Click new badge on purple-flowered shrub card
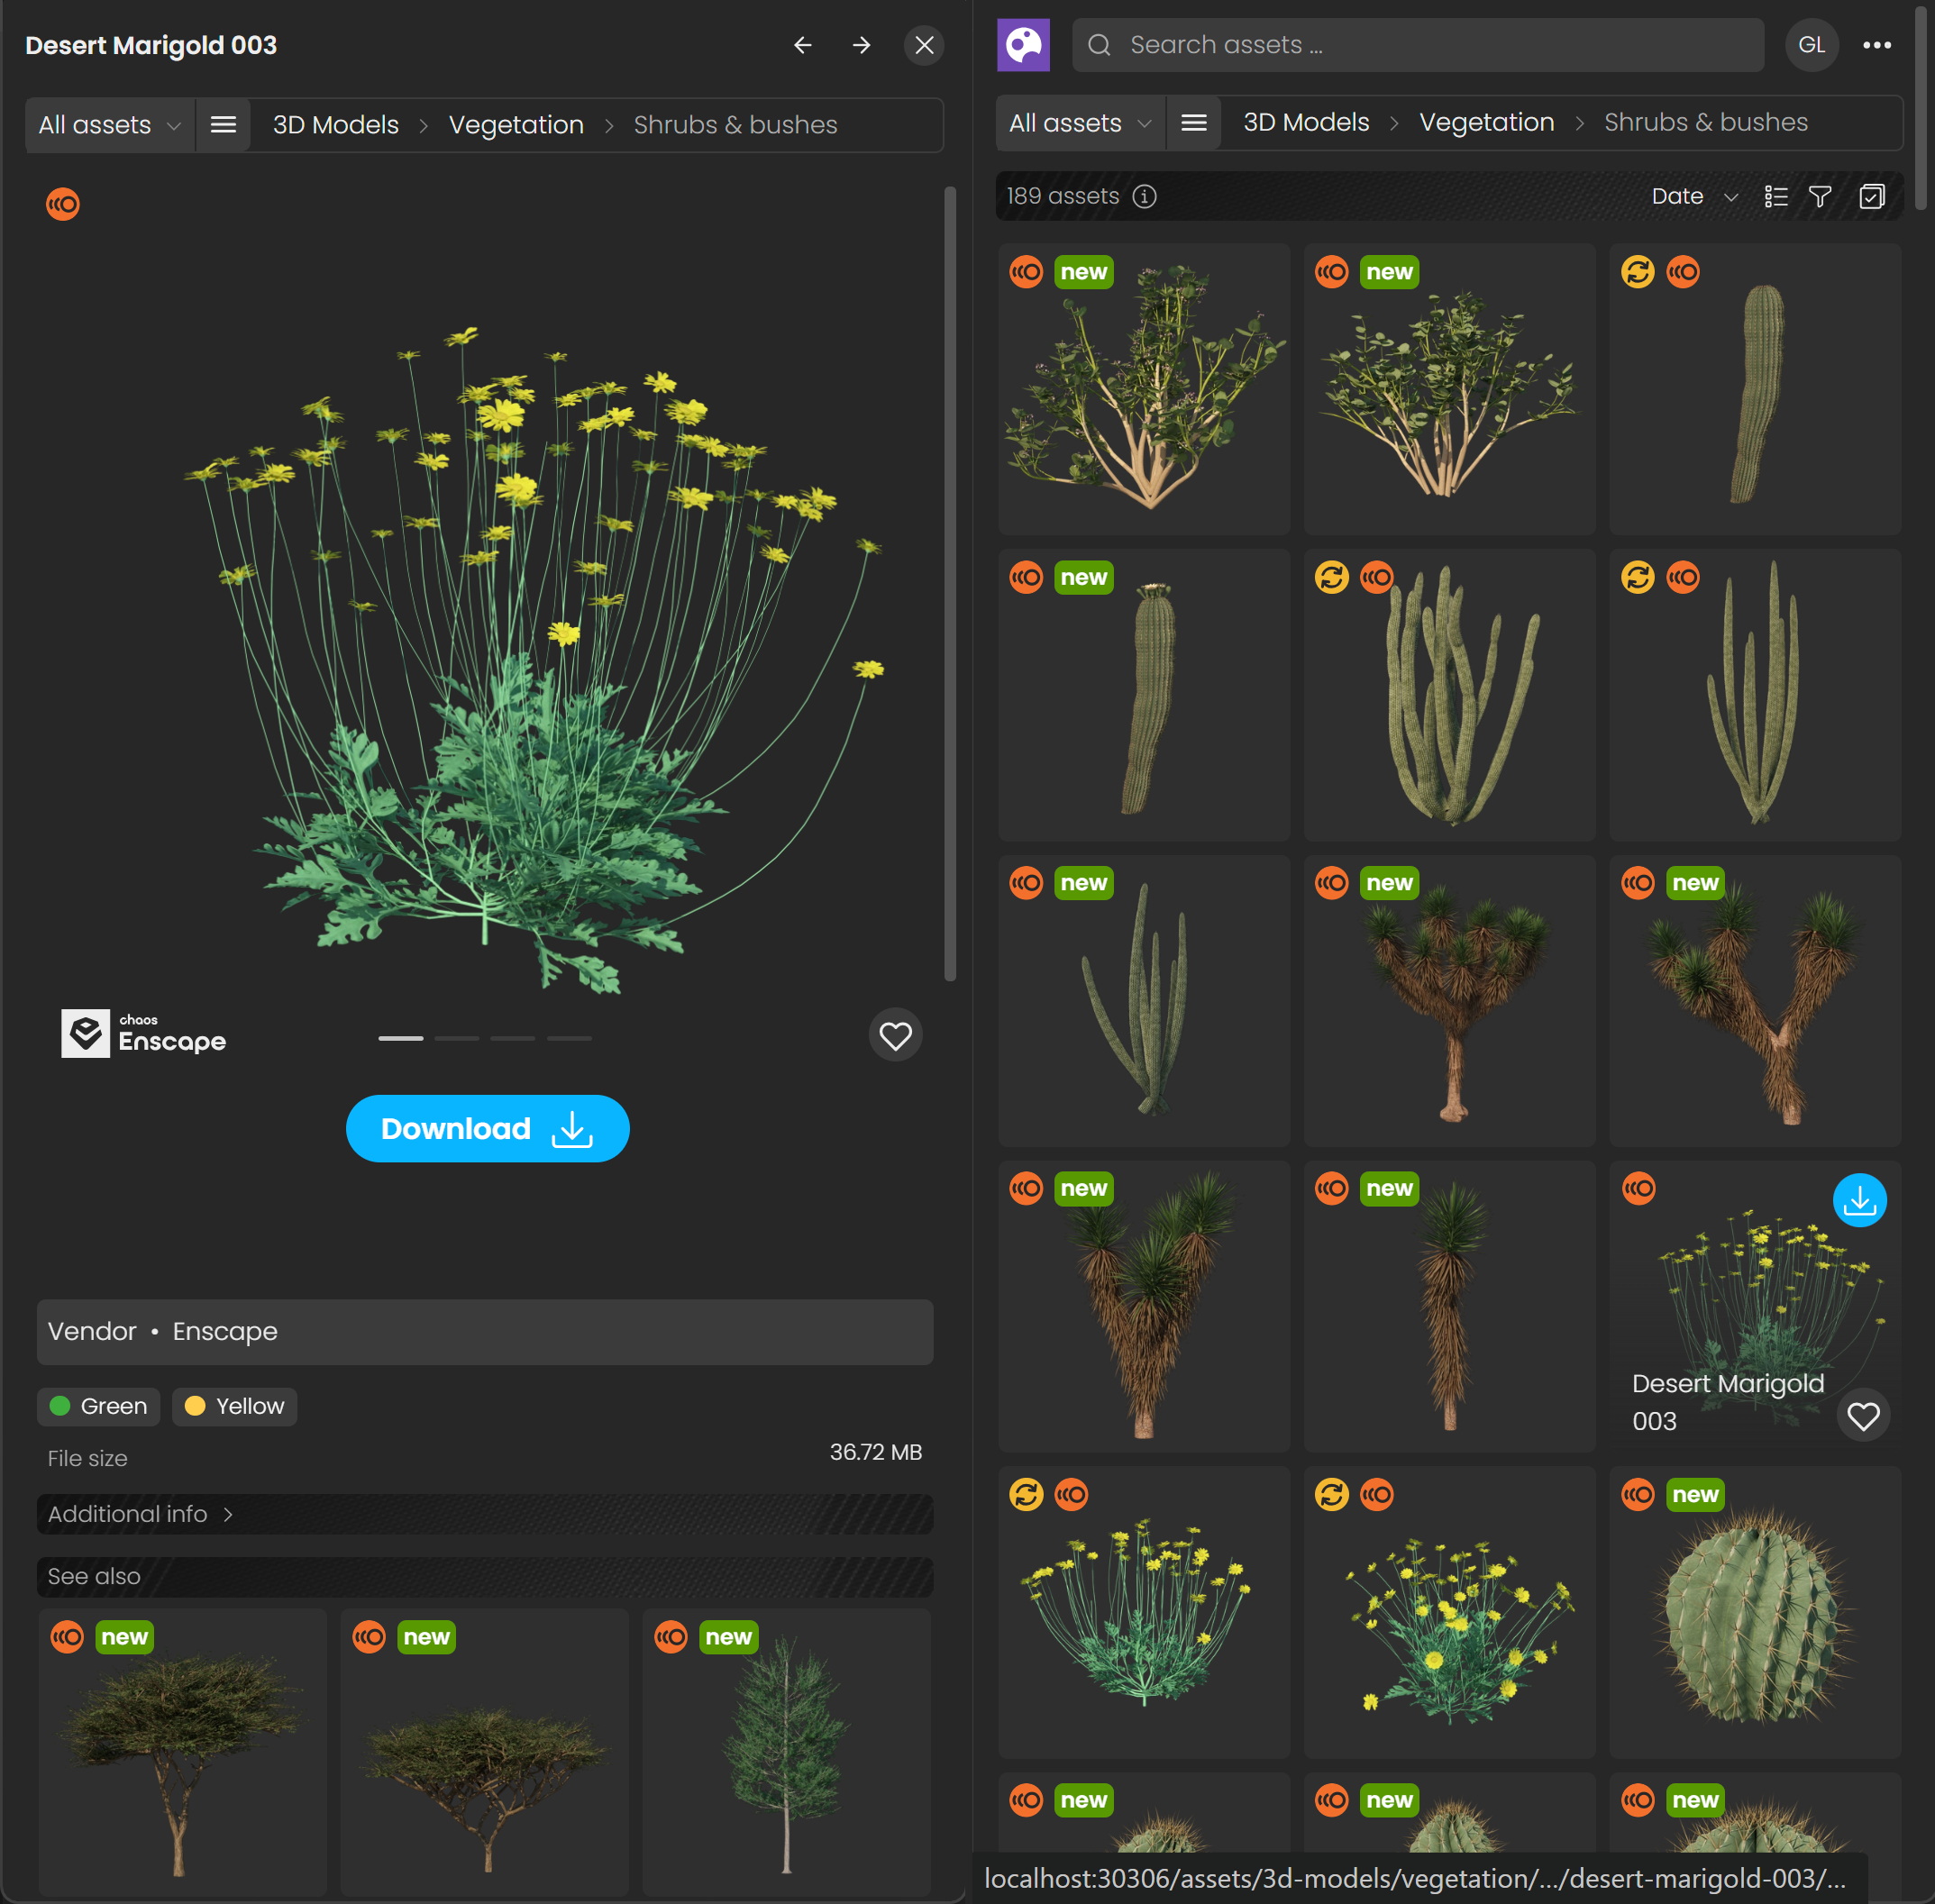 click(x=1083, y=272)
